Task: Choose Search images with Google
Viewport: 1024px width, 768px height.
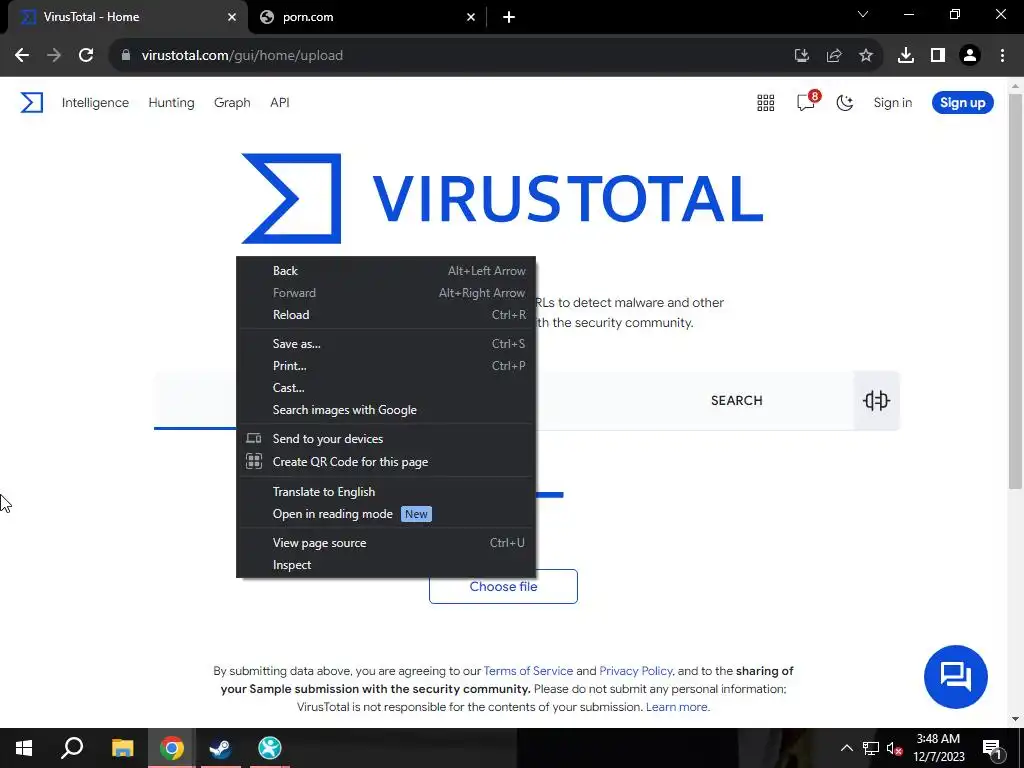Action: point(386,410)
